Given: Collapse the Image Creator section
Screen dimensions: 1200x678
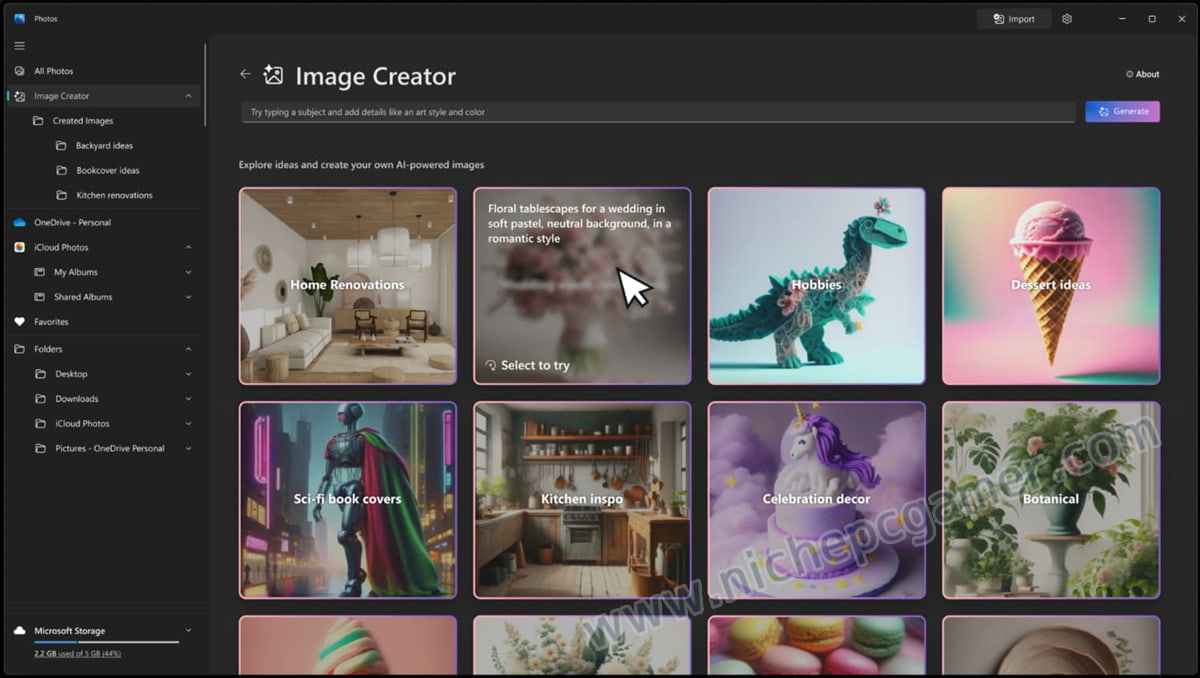Looking at the screenshot, I should coord(188,96).
